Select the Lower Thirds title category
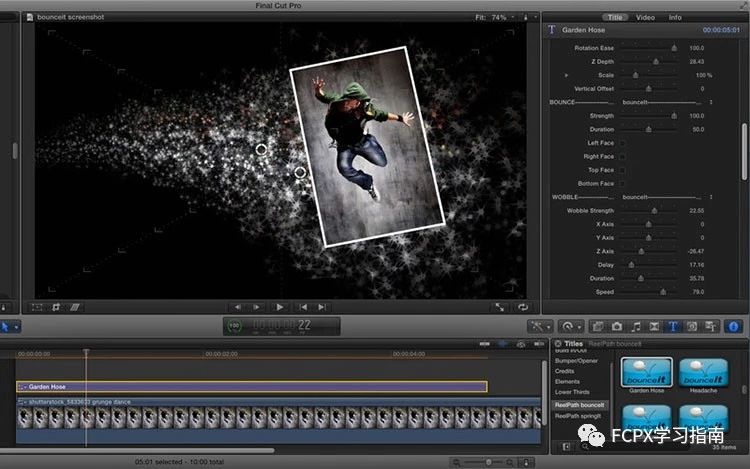750x469 pixels. pos(572,392)
